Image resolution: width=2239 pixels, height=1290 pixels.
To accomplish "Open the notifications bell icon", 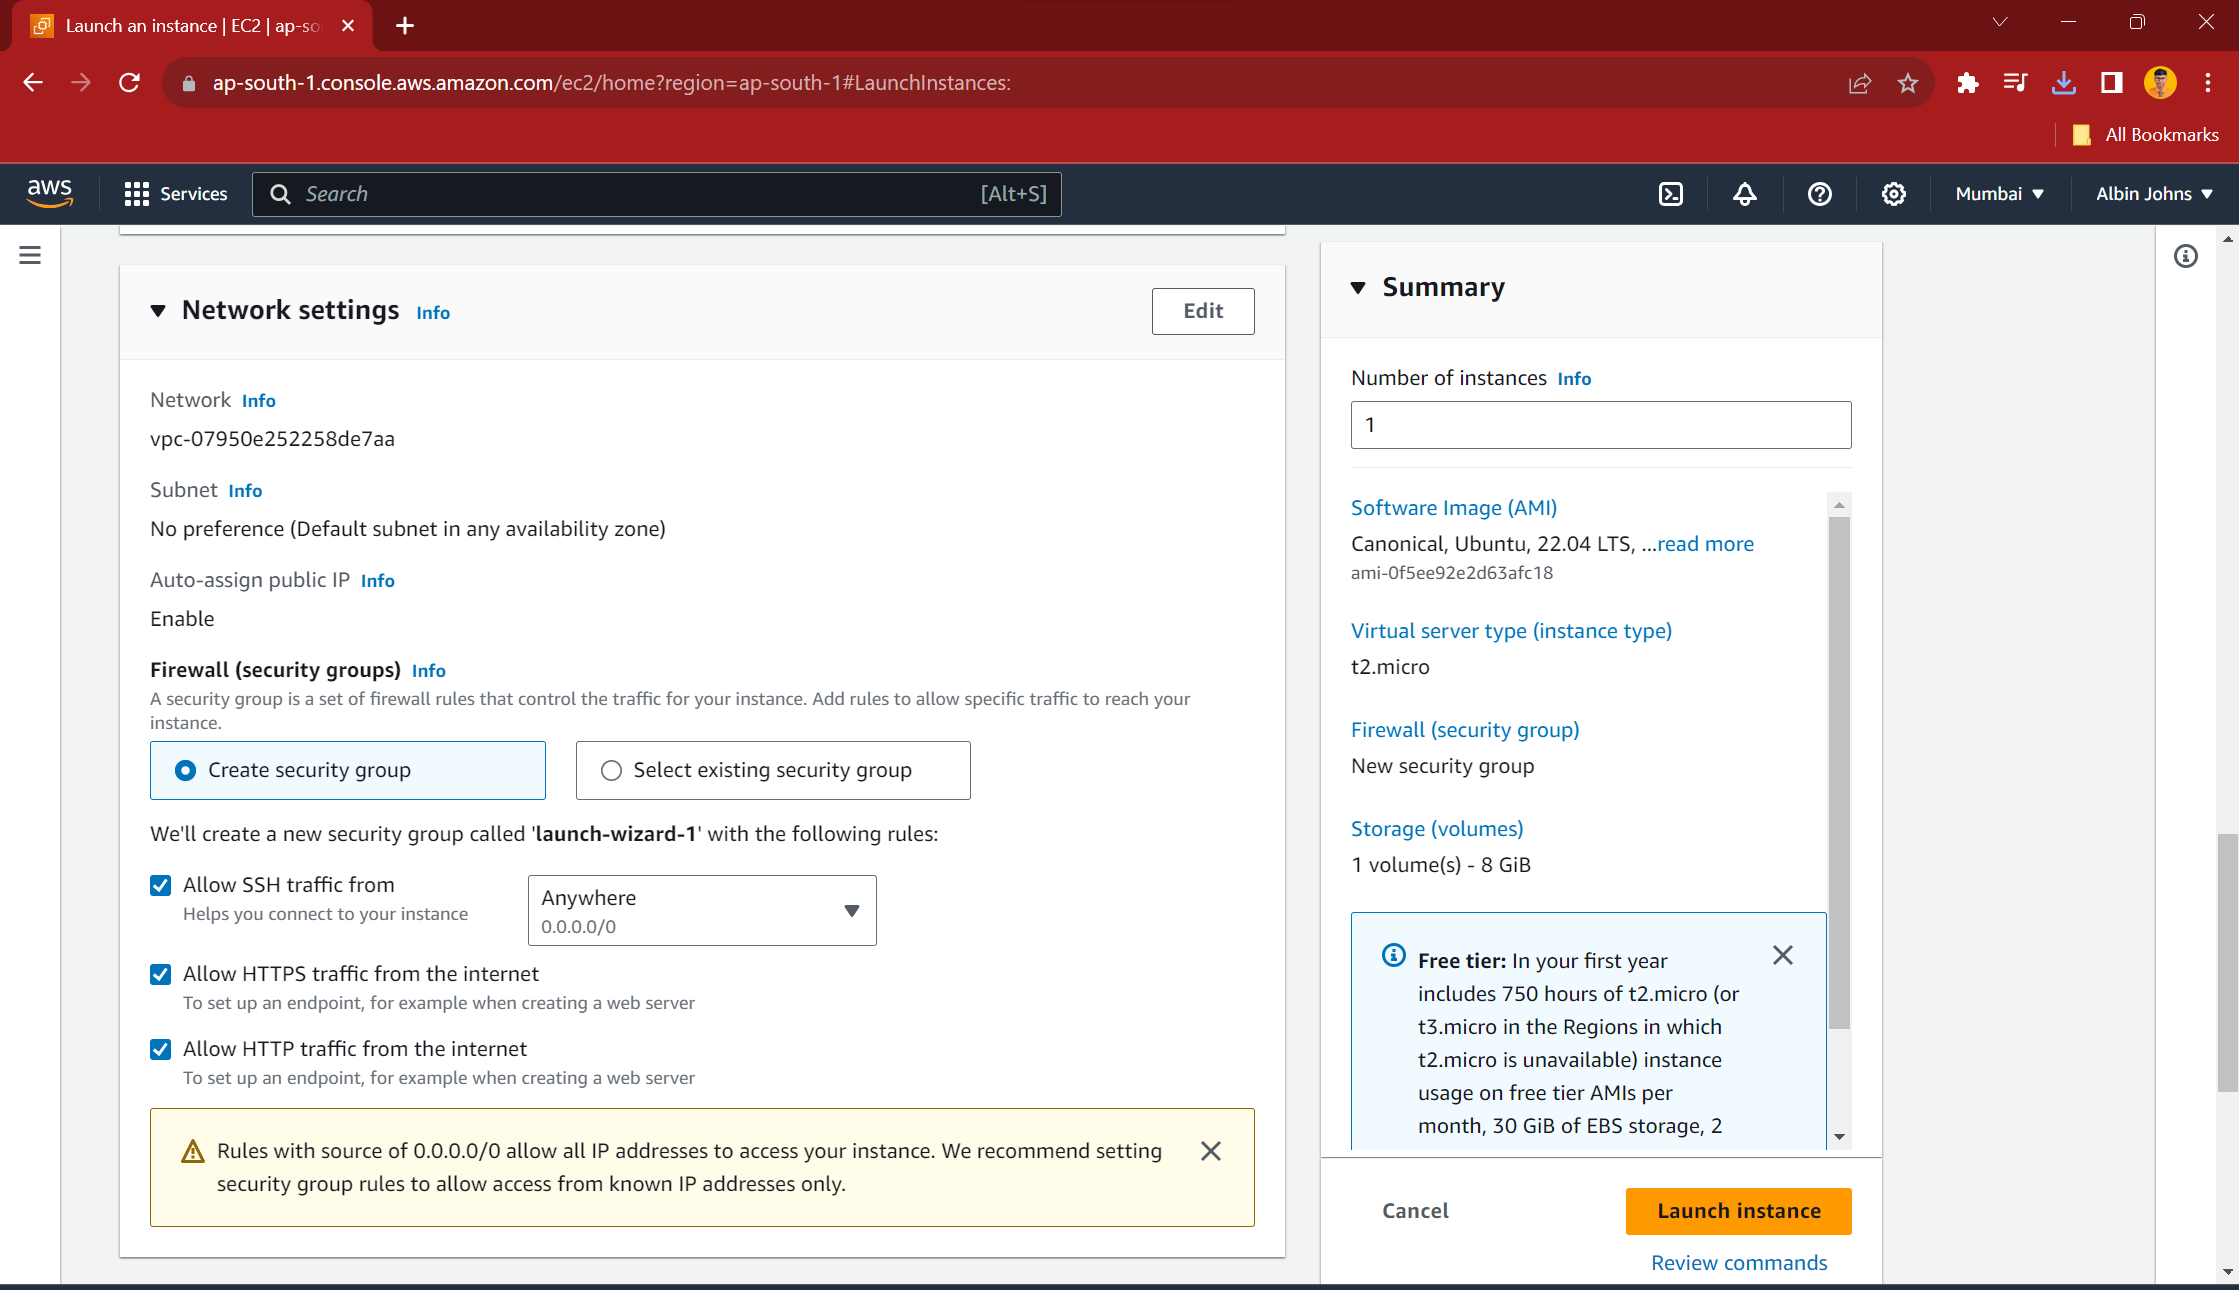I will (1745, 194).
